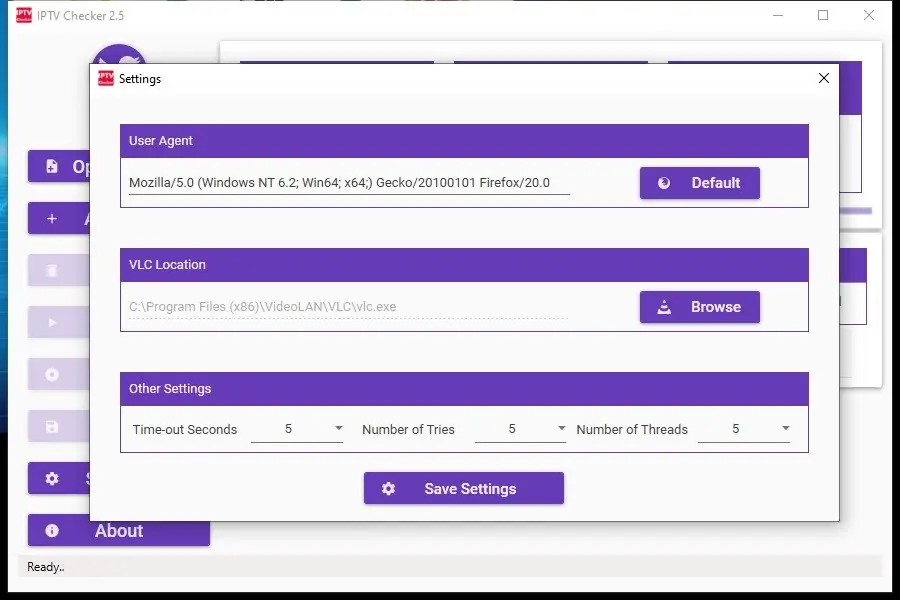This screenshot has height=600, width=900.
Task: Click the disabled trash icon in sidebar
Action: [52, 270]
